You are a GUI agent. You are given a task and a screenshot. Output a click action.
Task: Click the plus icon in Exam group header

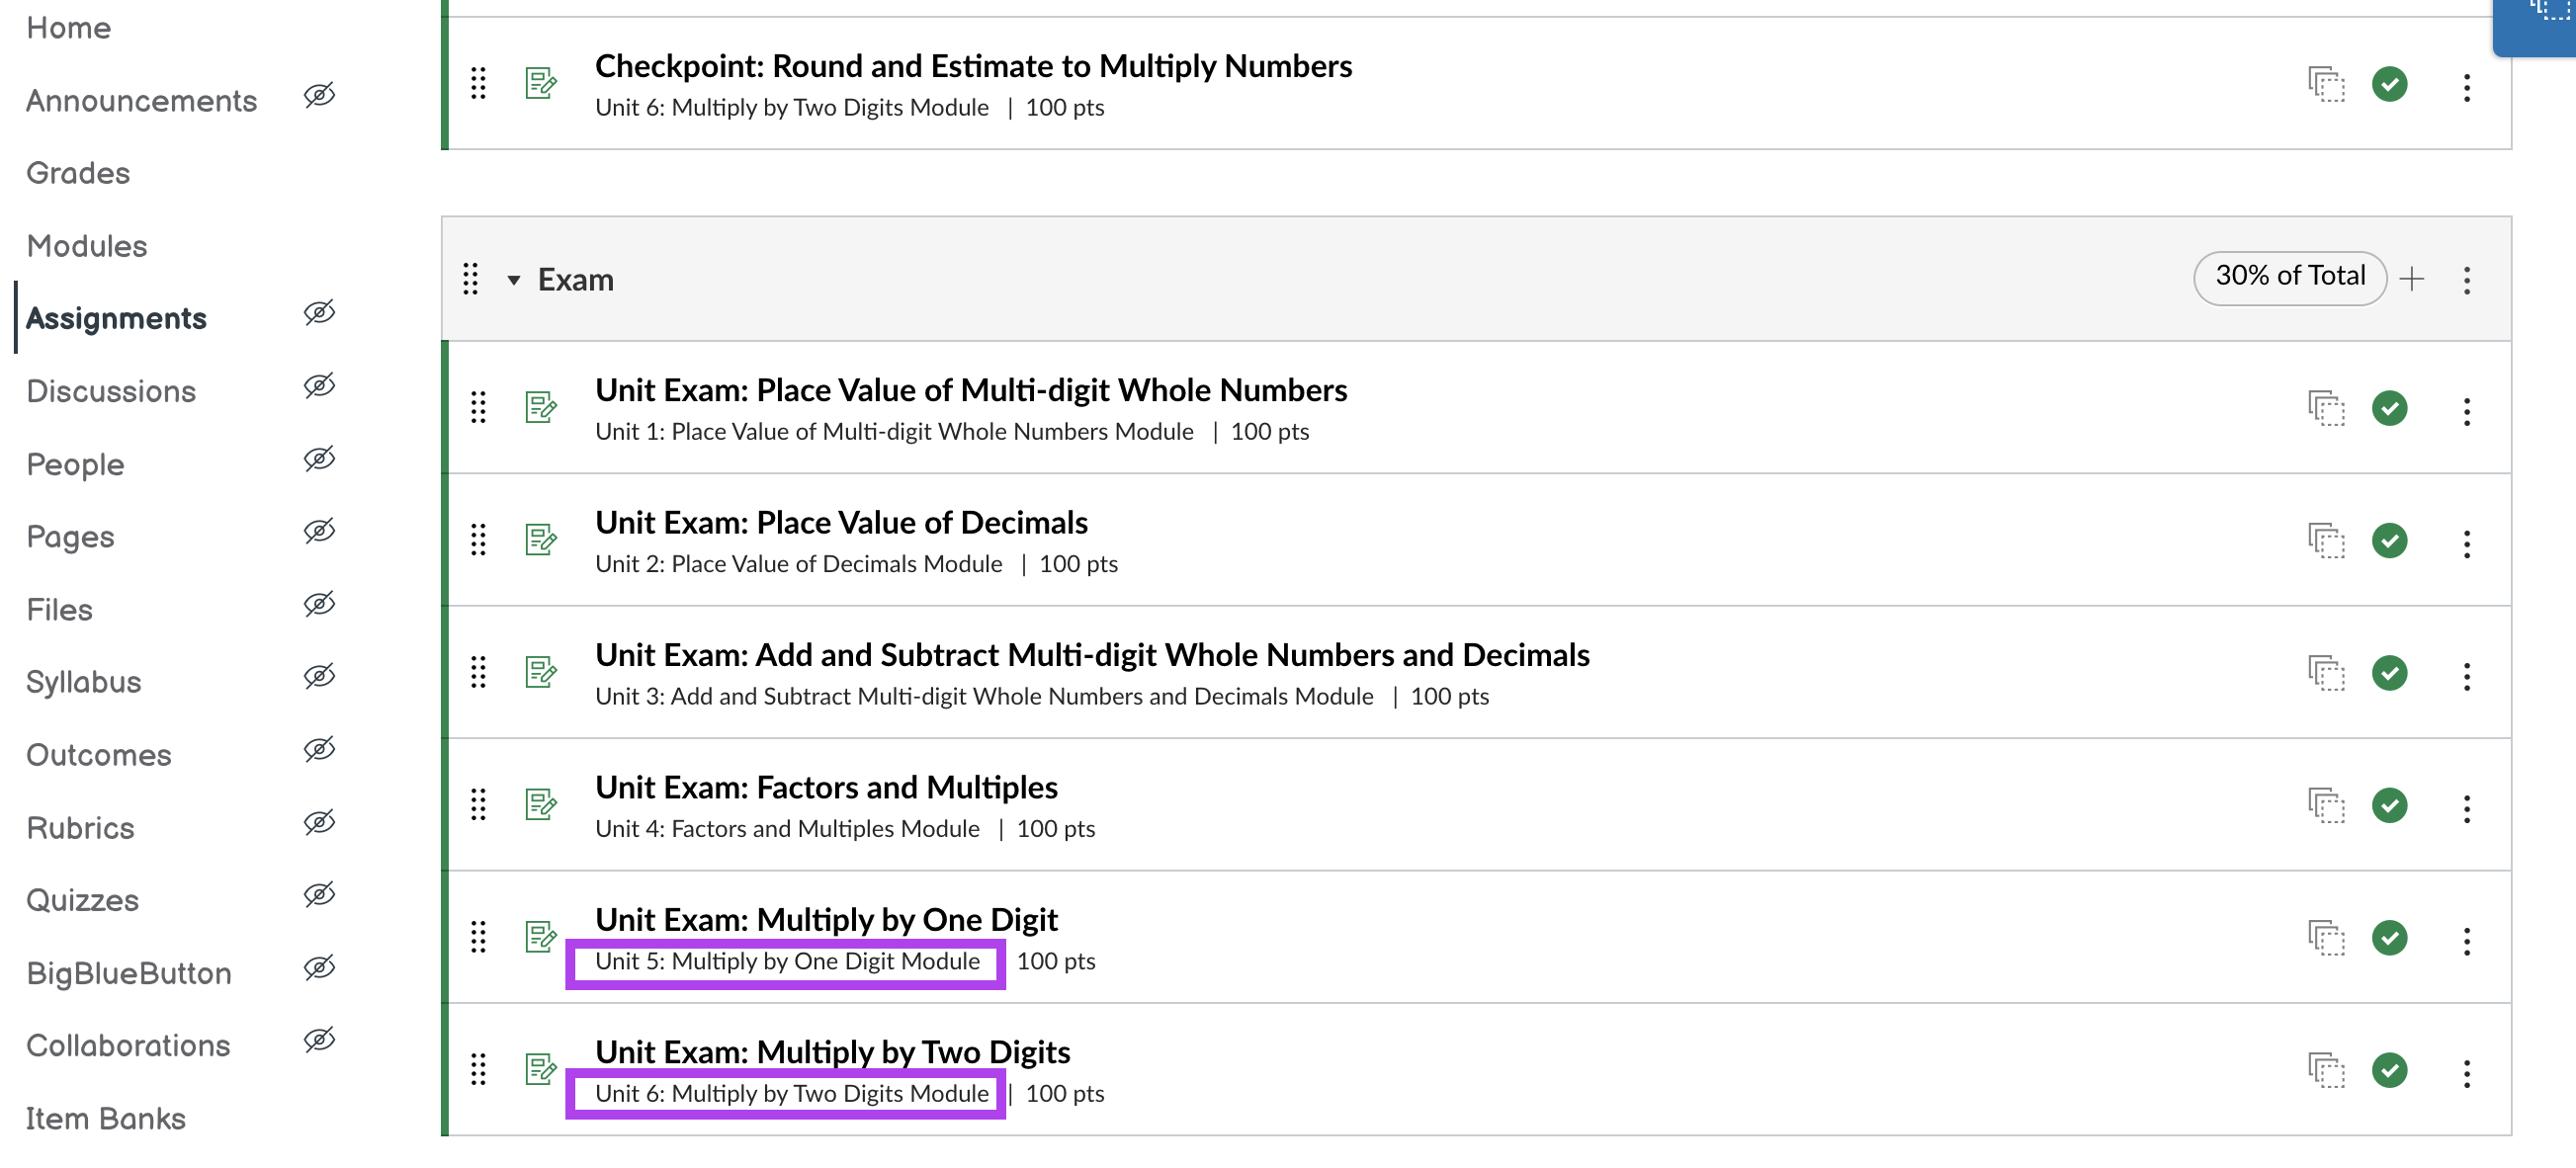coord(2411,279)
